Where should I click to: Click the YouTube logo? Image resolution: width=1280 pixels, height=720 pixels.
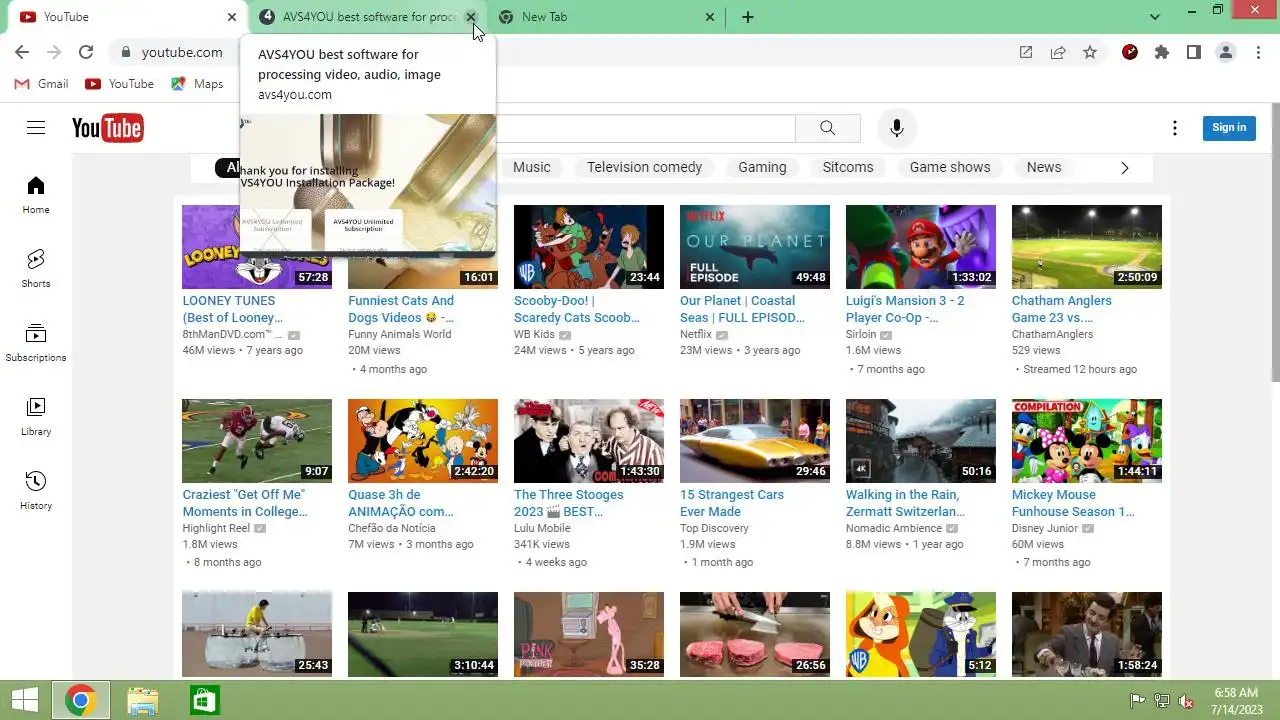click(x=108, y=128)
